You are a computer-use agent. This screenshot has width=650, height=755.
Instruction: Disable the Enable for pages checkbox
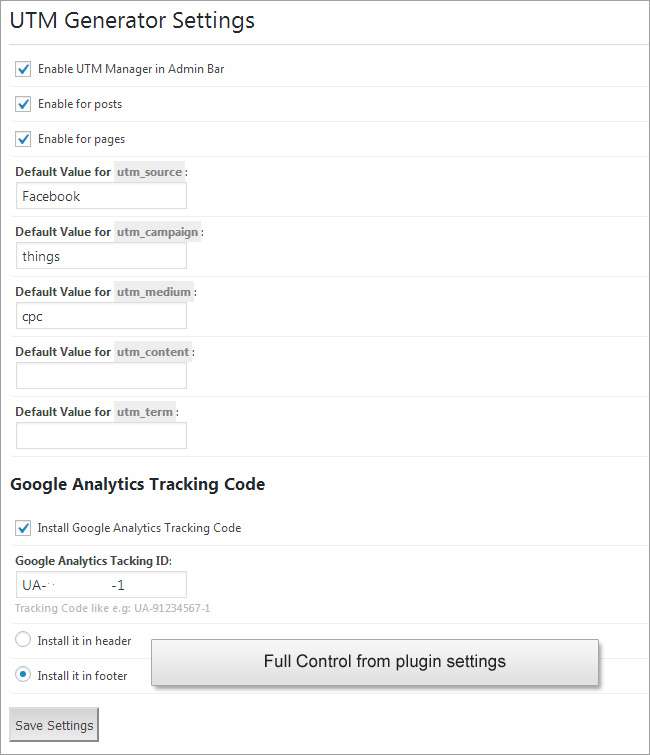point(23,139)
